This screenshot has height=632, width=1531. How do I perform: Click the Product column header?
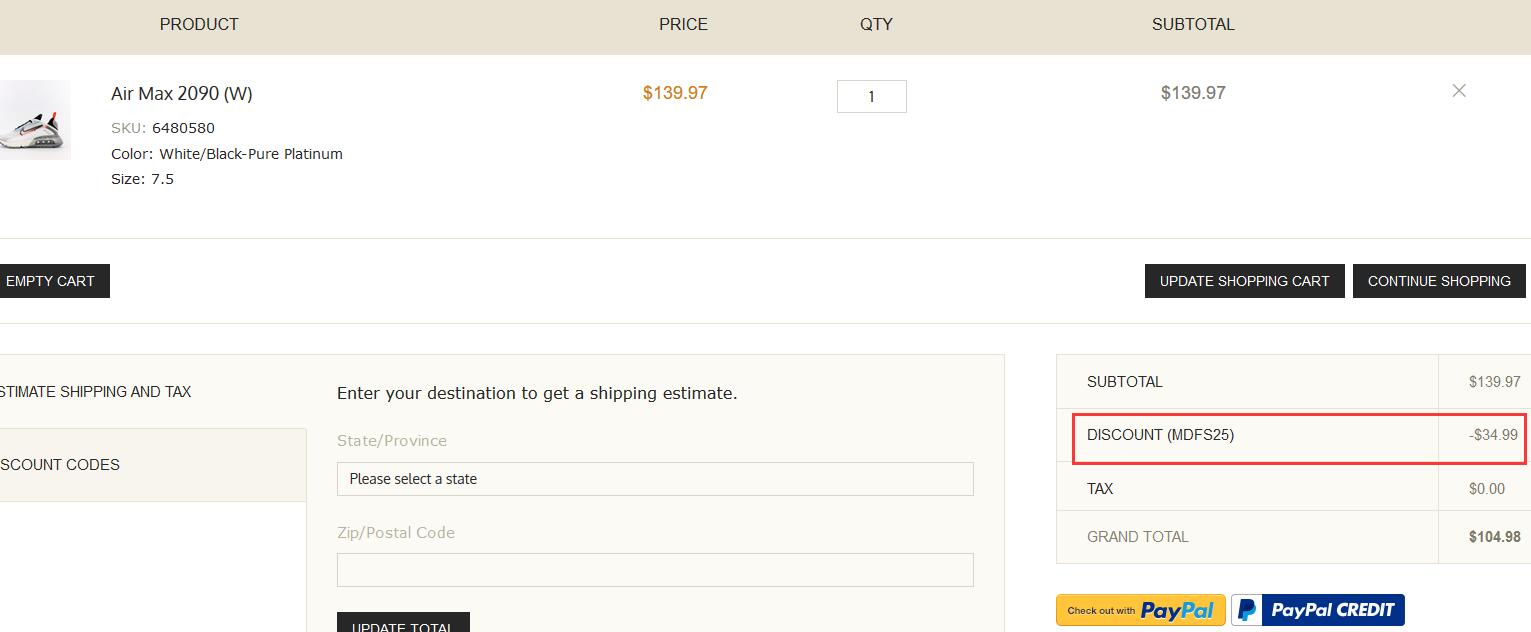[x=199, y=24]
